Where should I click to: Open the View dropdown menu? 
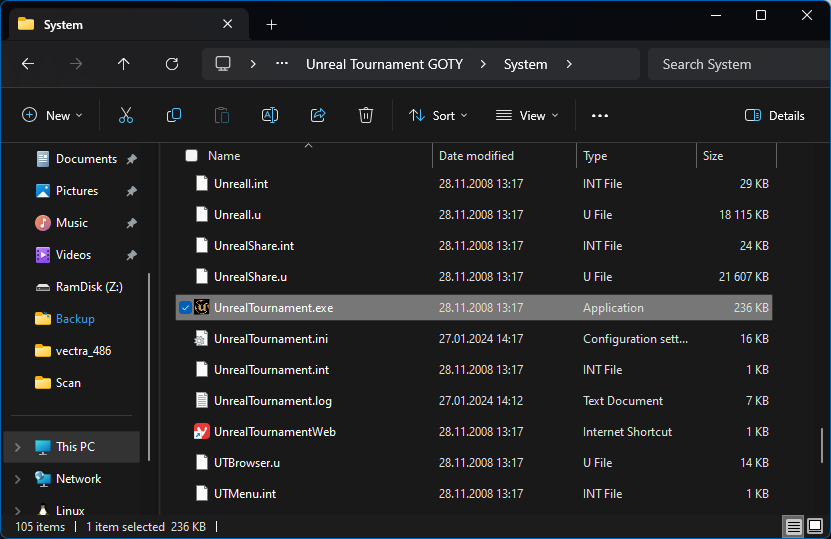tap(527, 116)
